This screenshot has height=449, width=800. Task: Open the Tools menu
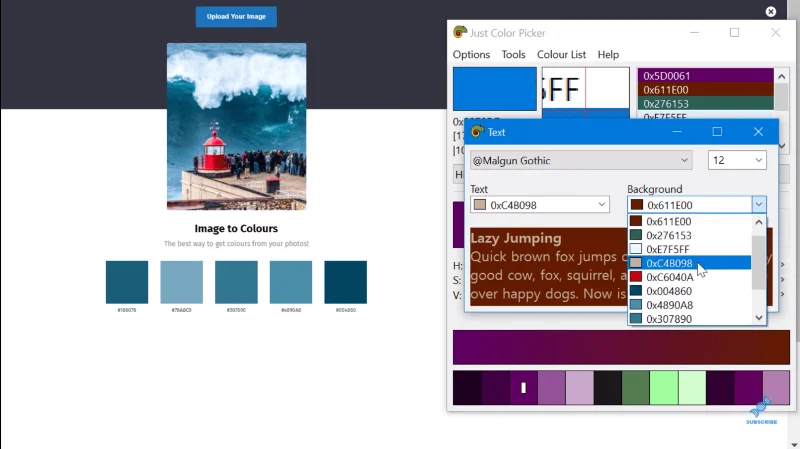pyautogui.click(x=513, y=55)
